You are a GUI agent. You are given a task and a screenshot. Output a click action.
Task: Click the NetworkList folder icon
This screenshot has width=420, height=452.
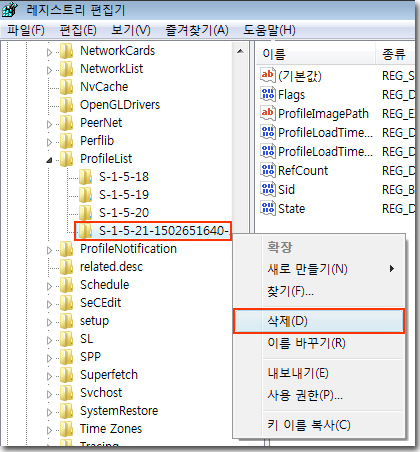67,69
